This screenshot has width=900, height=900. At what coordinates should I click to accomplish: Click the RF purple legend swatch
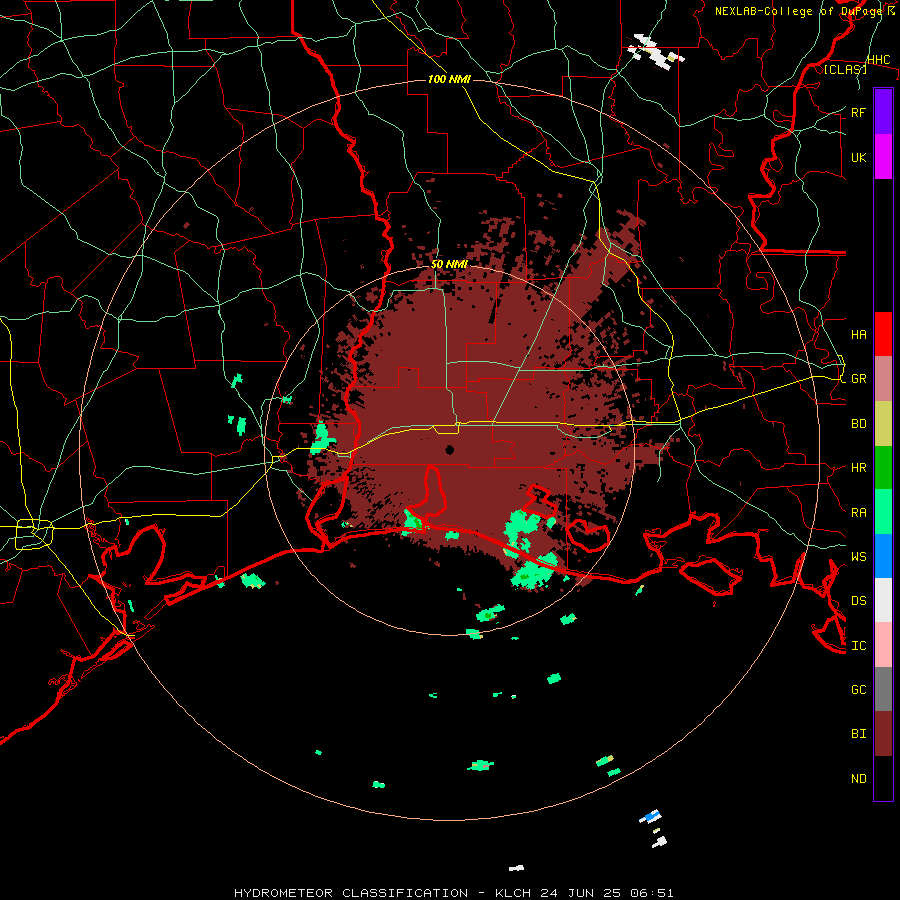pos(883,112)
